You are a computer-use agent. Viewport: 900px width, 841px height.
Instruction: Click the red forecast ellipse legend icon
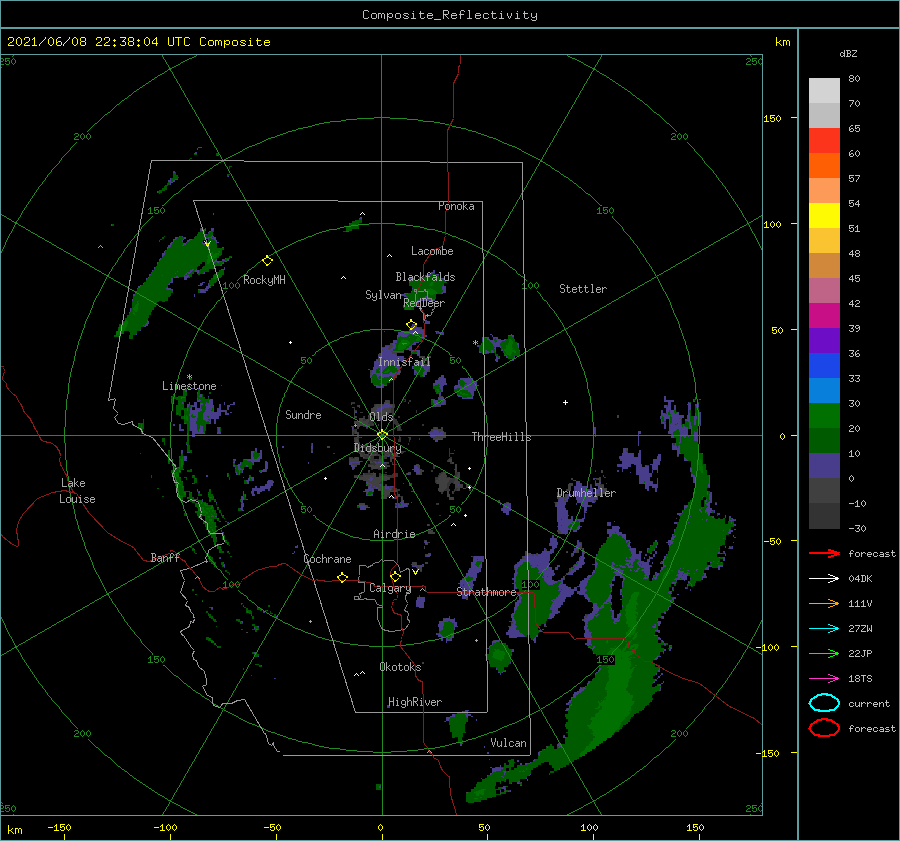(824, 728)
